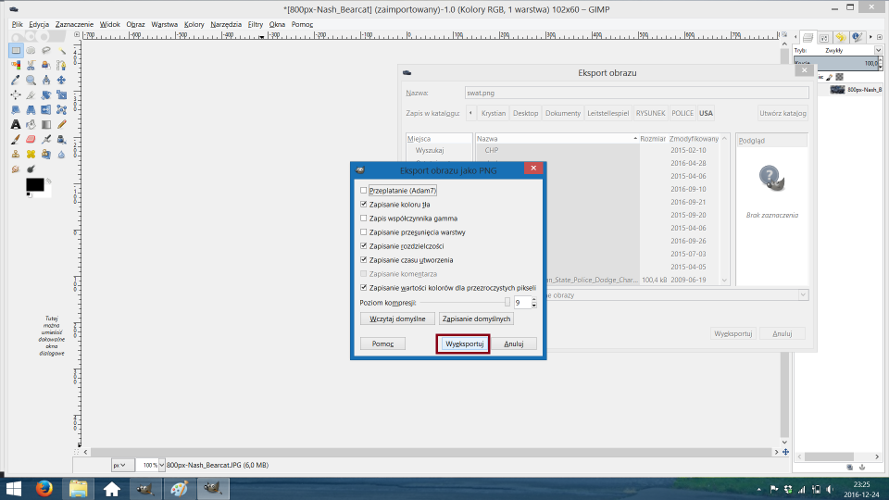Open the Filtry menu
889x500 pixels.
coord(255,24)
